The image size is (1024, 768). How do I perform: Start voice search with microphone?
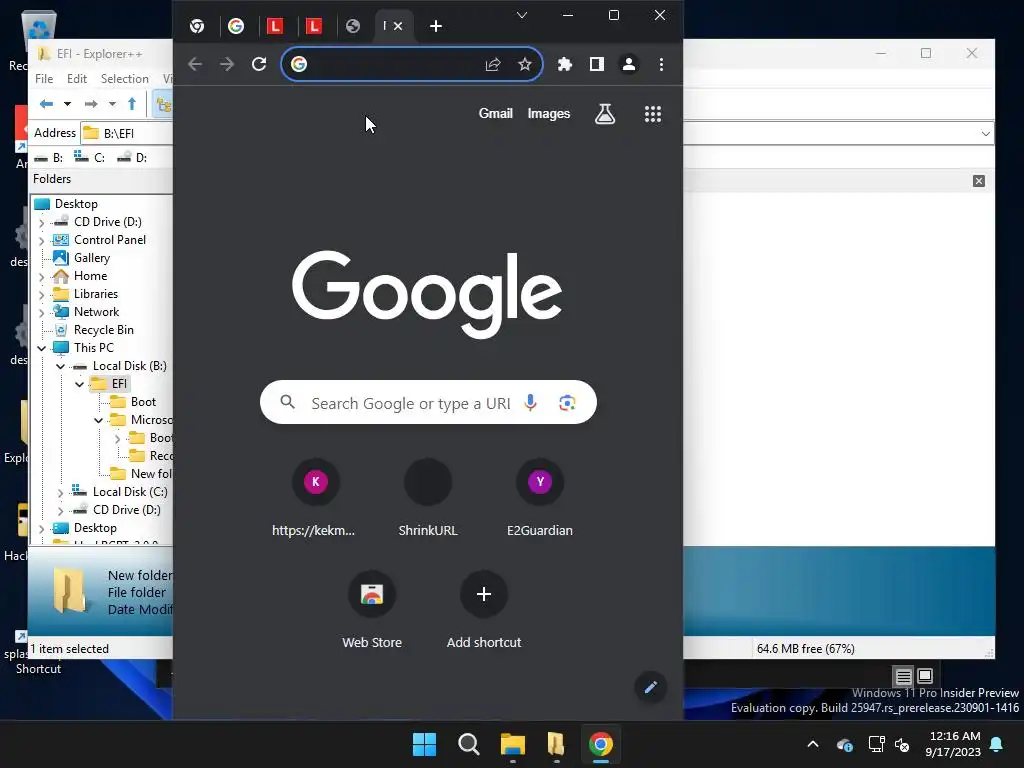(530, 402)
